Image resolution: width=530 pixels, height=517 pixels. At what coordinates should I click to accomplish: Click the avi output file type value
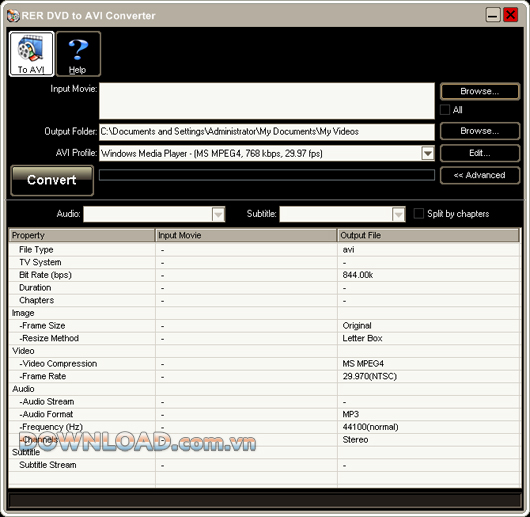pos(348,250)
